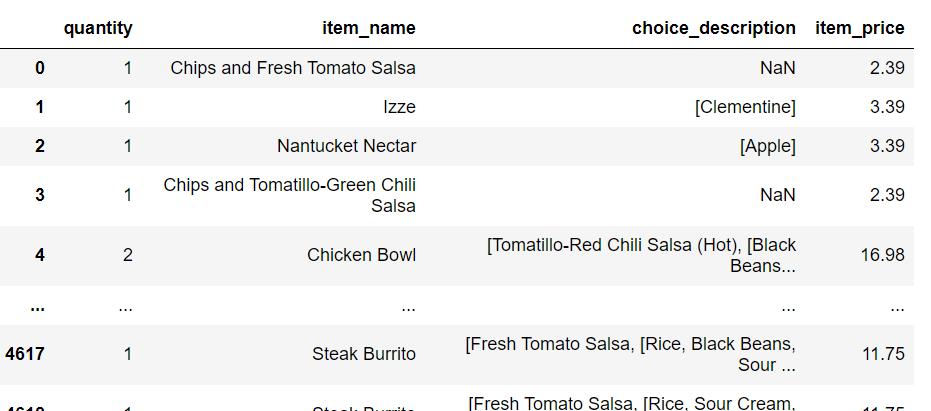The width and height of the screenshot is (931, 411).
Task: Select the Nantucket Nectar cell
Action: [x=346, y=146]
